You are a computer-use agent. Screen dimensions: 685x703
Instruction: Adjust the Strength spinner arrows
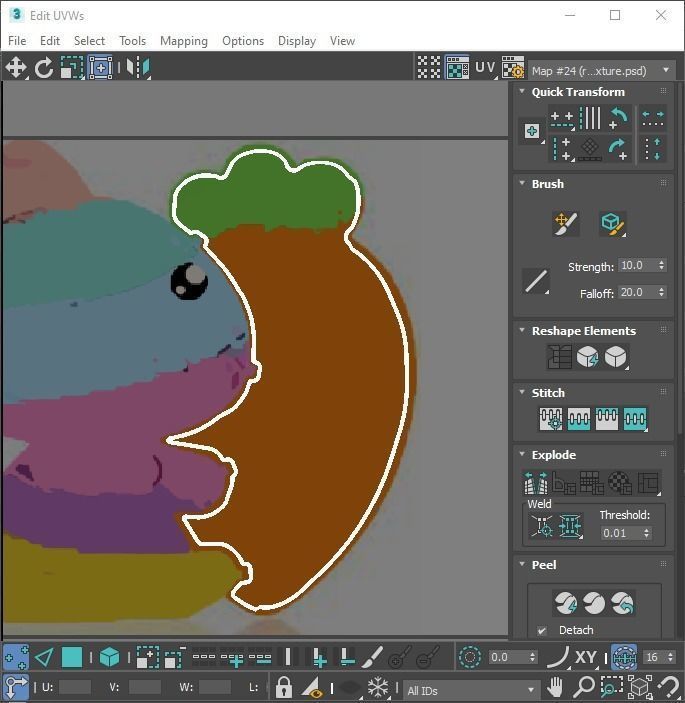(x=661, y=265)
